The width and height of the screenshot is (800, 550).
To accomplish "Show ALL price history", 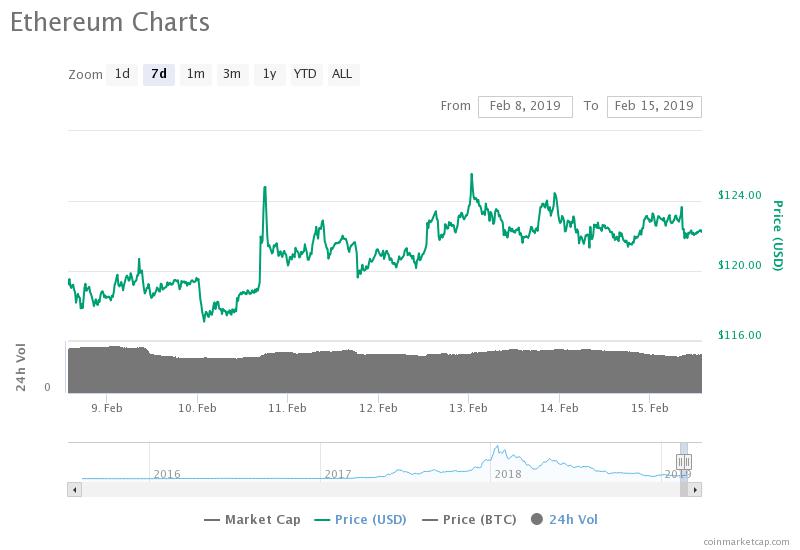I will tap(342, 74).
